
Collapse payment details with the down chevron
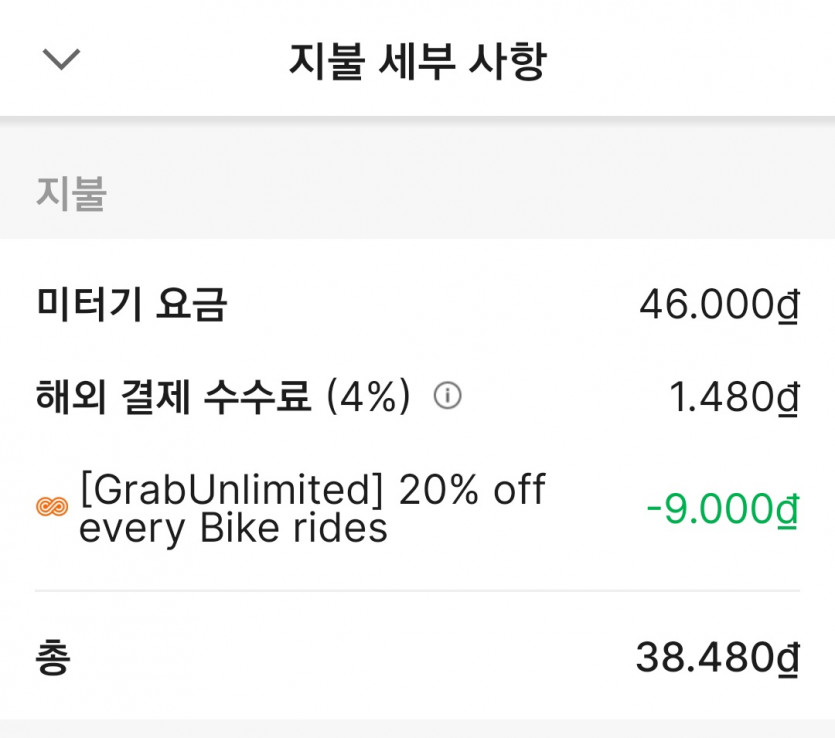coord(60,60)
